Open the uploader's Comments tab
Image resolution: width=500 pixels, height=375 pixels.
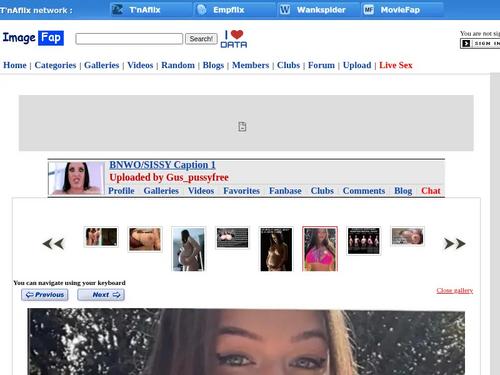364,191
